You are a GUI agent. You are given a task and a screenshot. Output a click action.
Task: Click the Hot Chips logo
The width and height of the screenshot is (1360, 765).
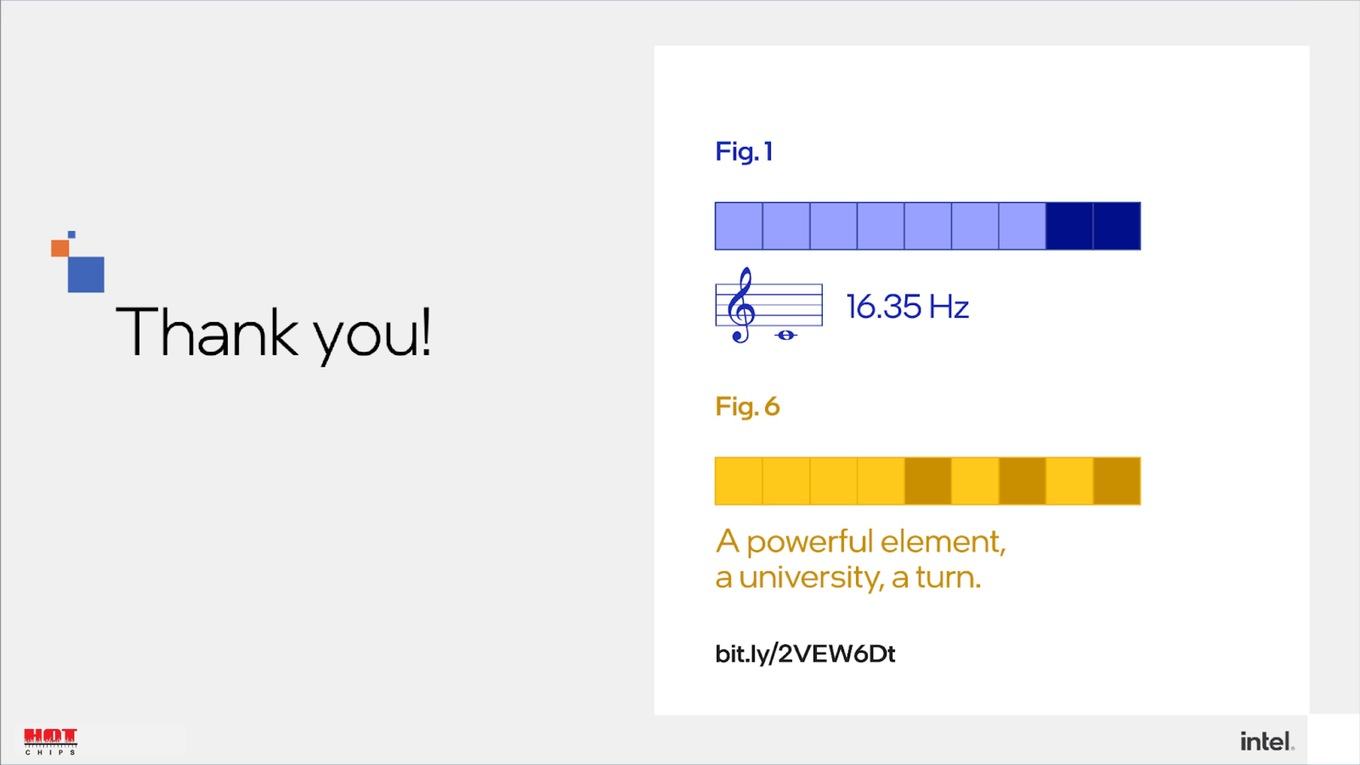(51, 742)
